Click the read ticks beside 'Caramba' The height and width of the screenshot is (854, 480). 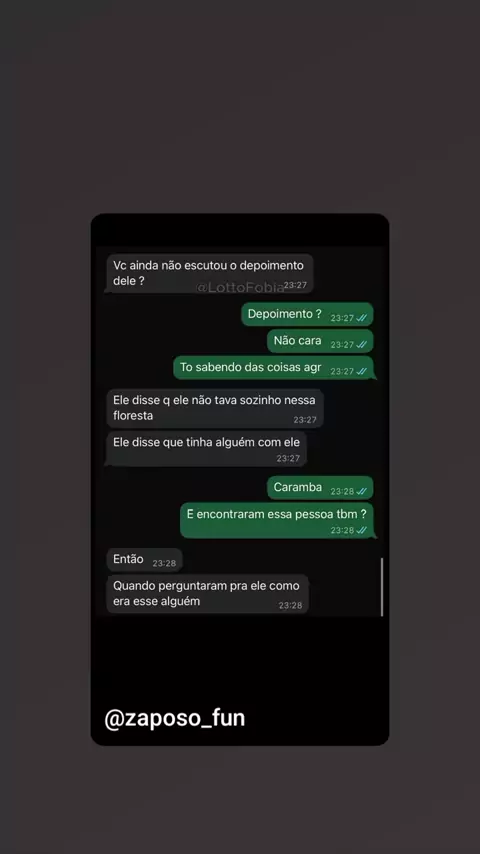pos(362,491)
